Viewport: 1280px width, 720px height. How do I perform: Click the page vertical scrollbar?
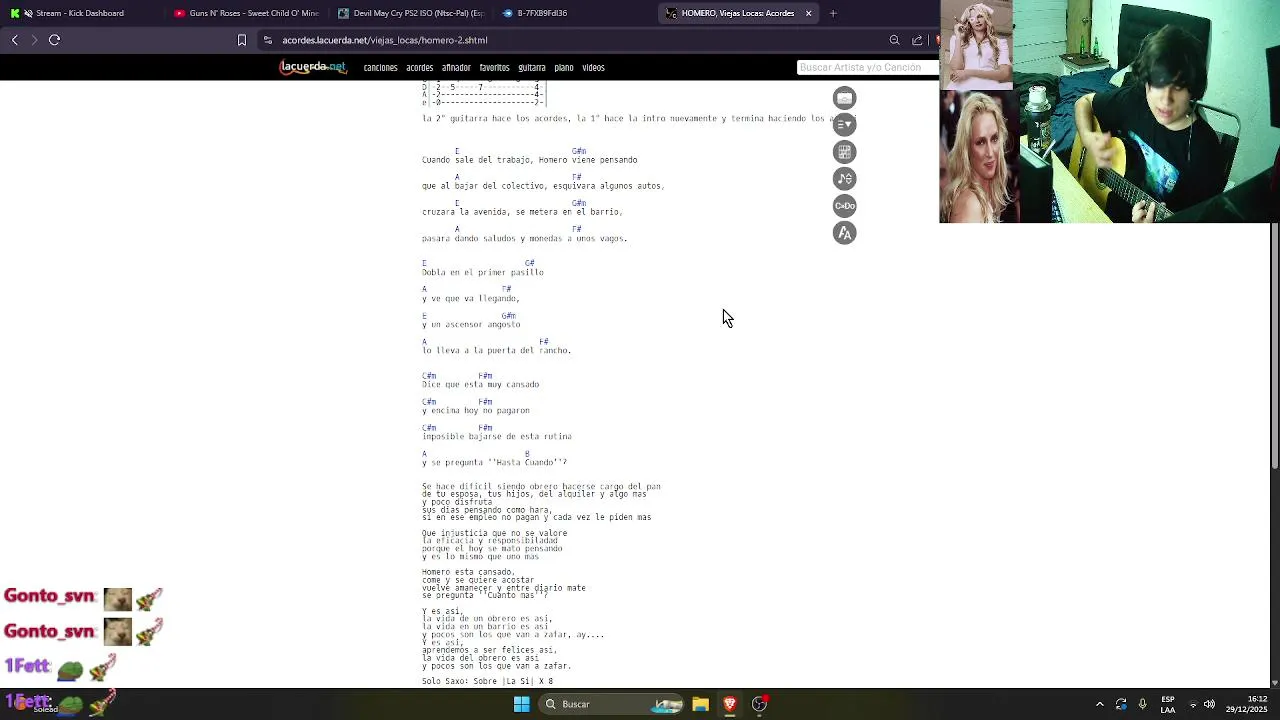tap(1274, 345)
